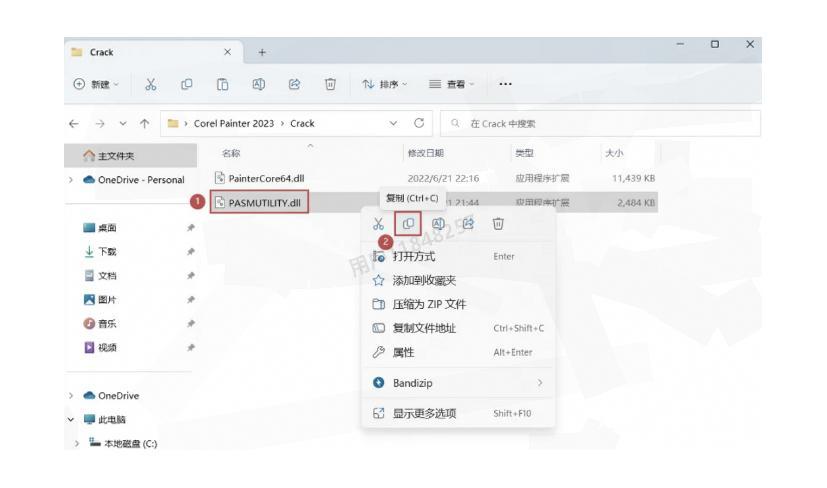Sort by the 类型 column header
This screenshot has height=488, width=827.
click(x=524, y=154)
